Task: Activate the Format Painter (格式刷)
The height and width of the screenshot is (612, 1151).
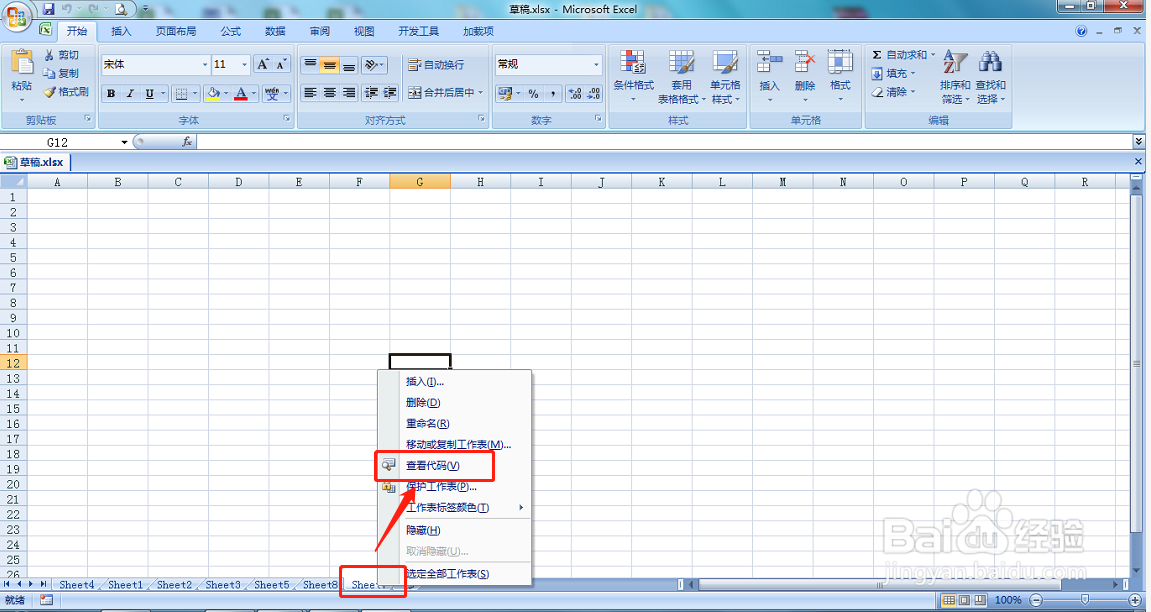Action: 65,92
